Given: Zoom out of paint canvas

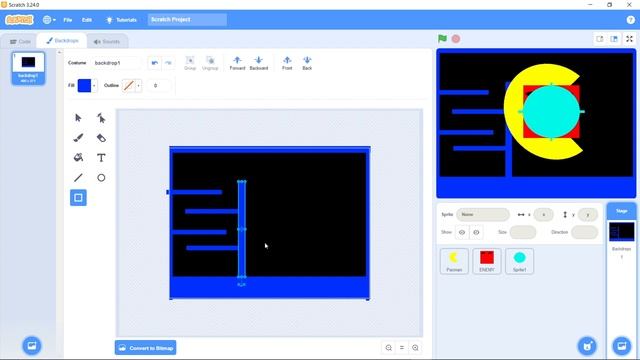Looking at the screenshot, I should [x=389, y=348].
